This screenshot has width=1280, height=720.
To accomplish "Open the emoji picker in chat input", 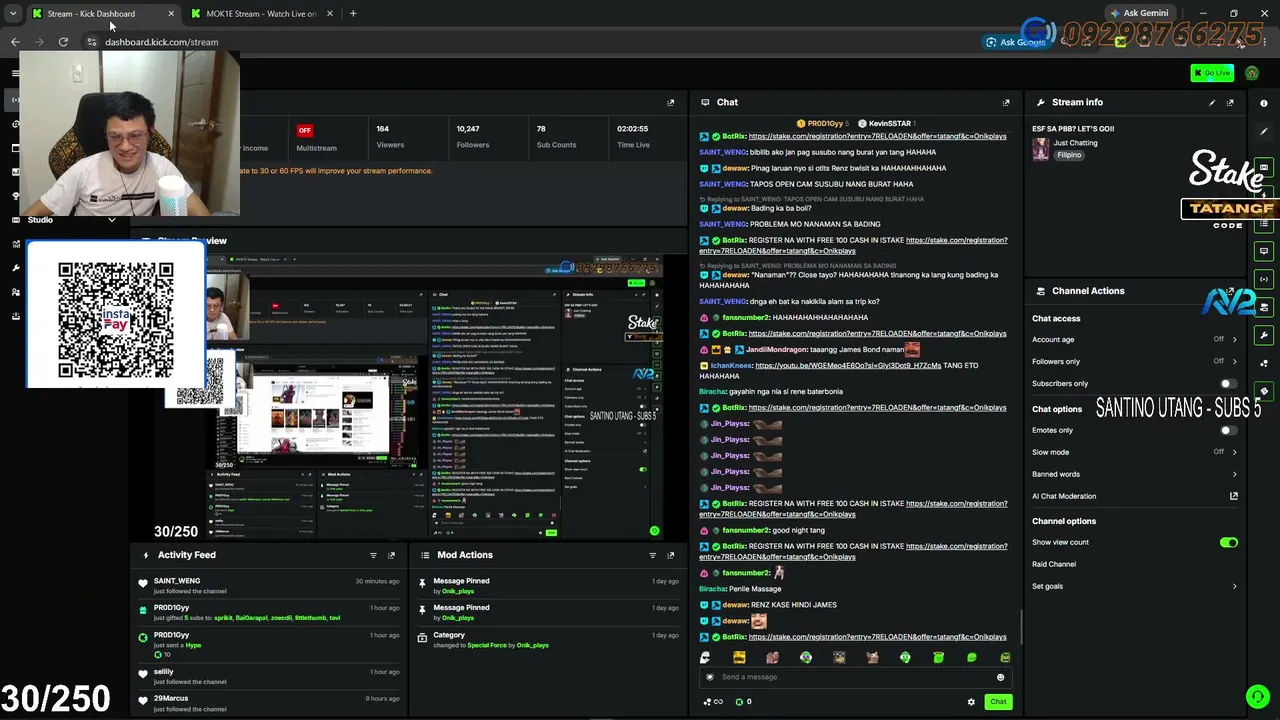I will tap(1000, 677).
